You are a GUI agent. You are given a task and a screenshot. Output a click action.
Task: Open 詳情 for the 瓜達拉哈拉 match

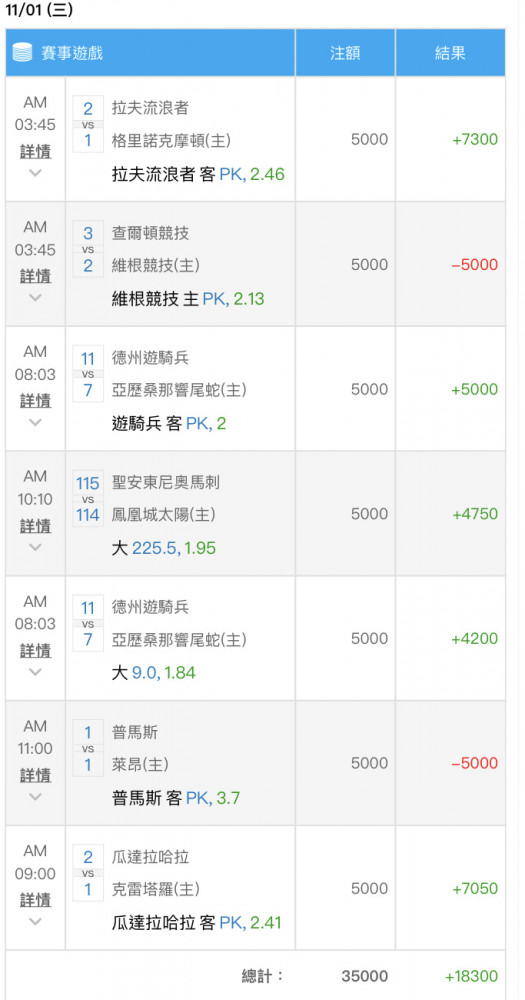pyautogui.click(x=36, y=901)
